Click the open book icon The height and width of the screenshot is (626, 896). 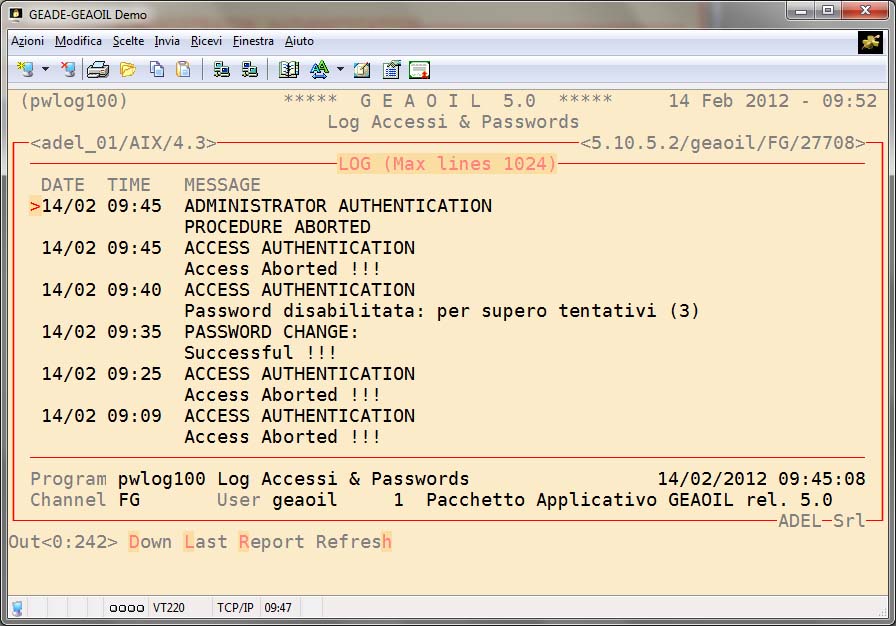pos(289,70)
